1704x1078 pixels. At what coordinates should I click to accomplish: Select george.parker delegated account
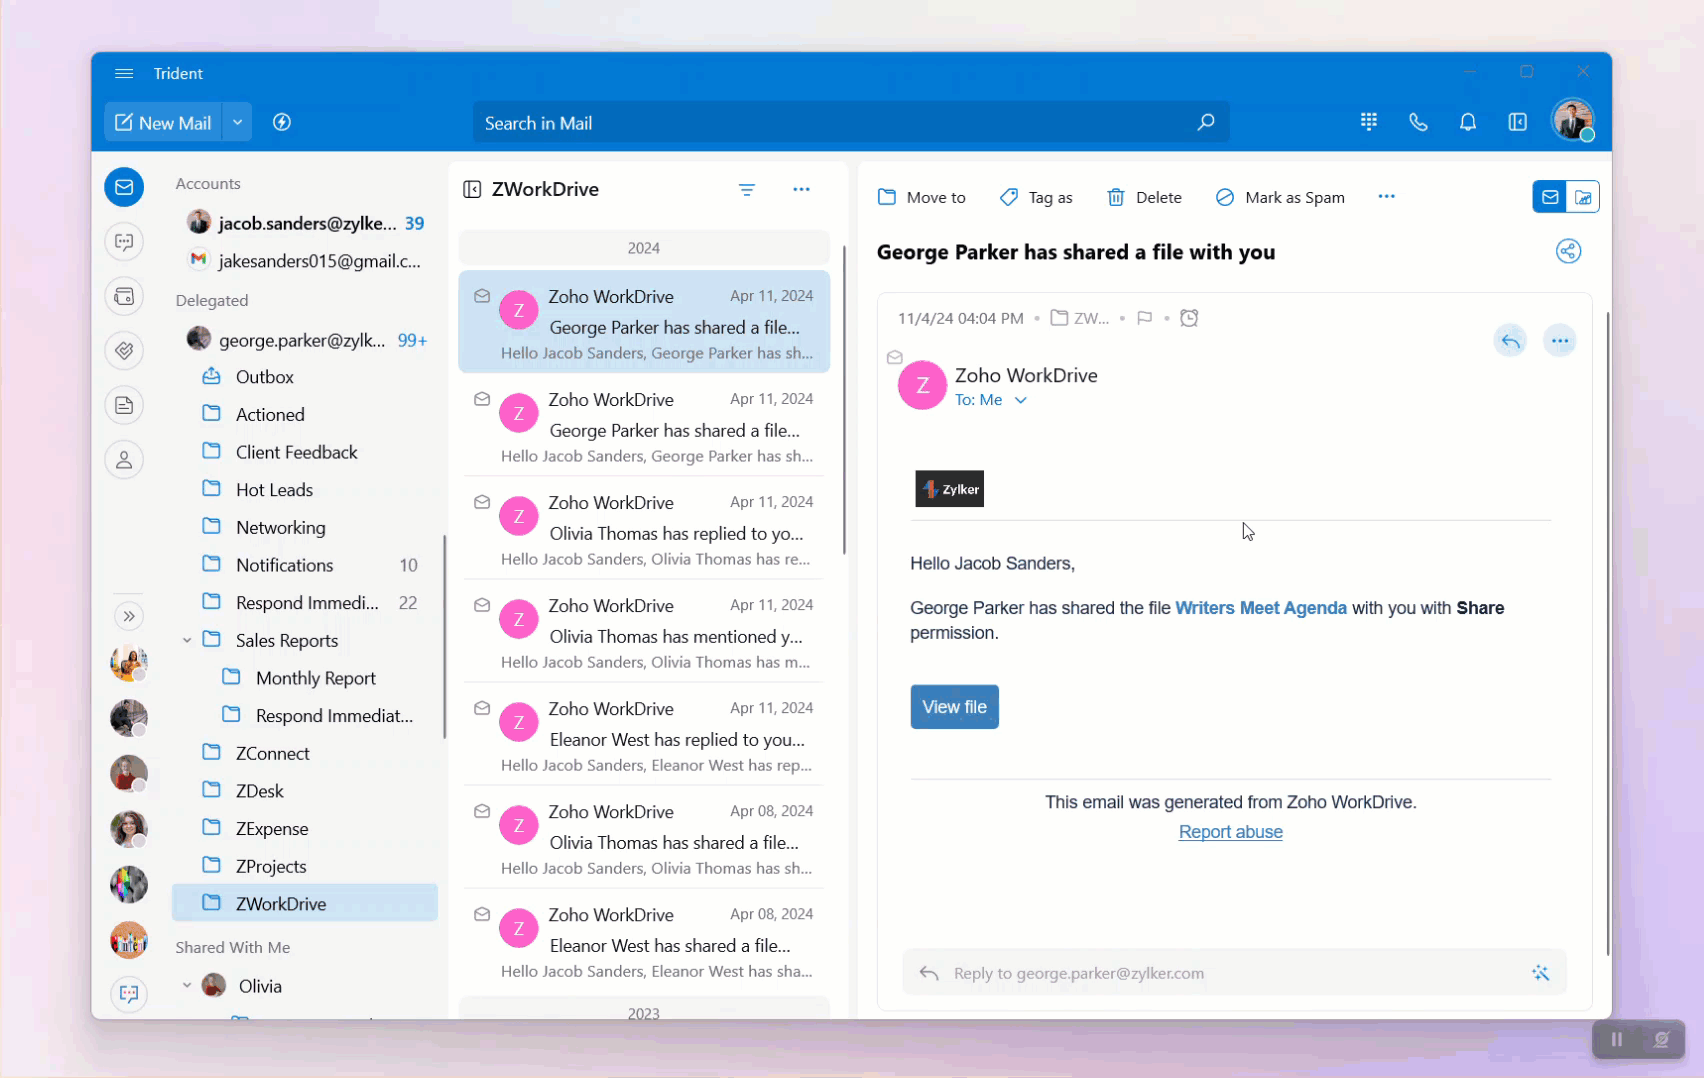(x=305, y=340)
